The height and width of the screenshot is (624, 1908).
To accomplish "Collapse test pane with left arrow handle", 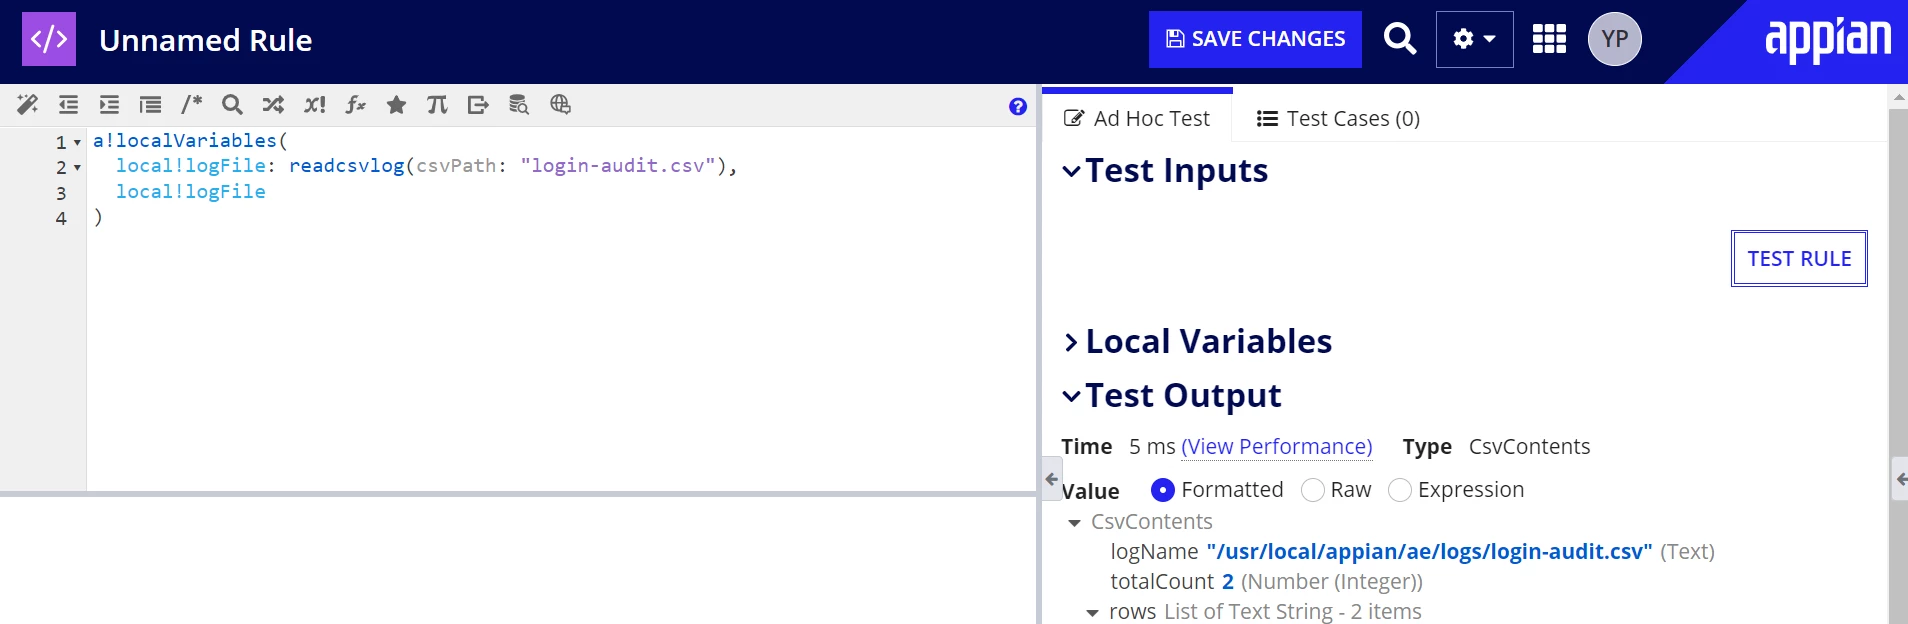I will 1051,479.
